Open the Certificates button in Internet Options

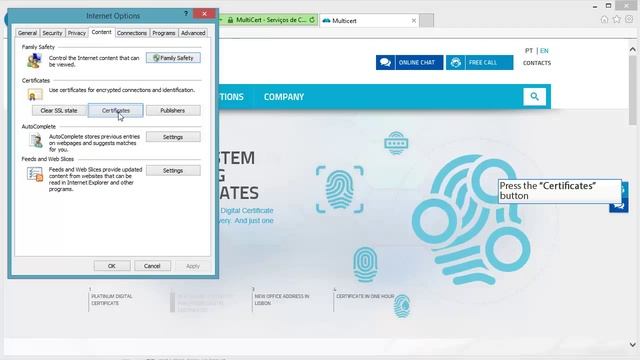pyautogui.click(x=116, y=111)
